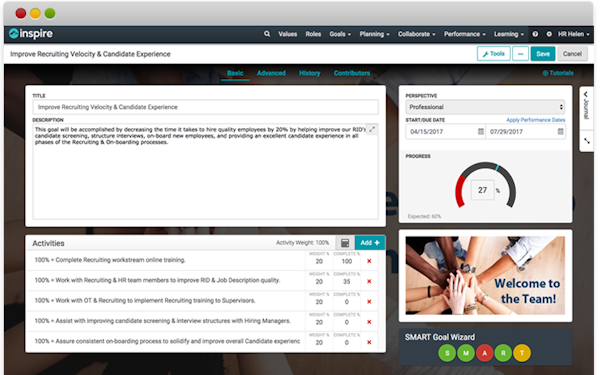600x375 pixels.
Task: Open the settings gear icon in navbar
Action: pyautogui.click(x=549, y=34)
